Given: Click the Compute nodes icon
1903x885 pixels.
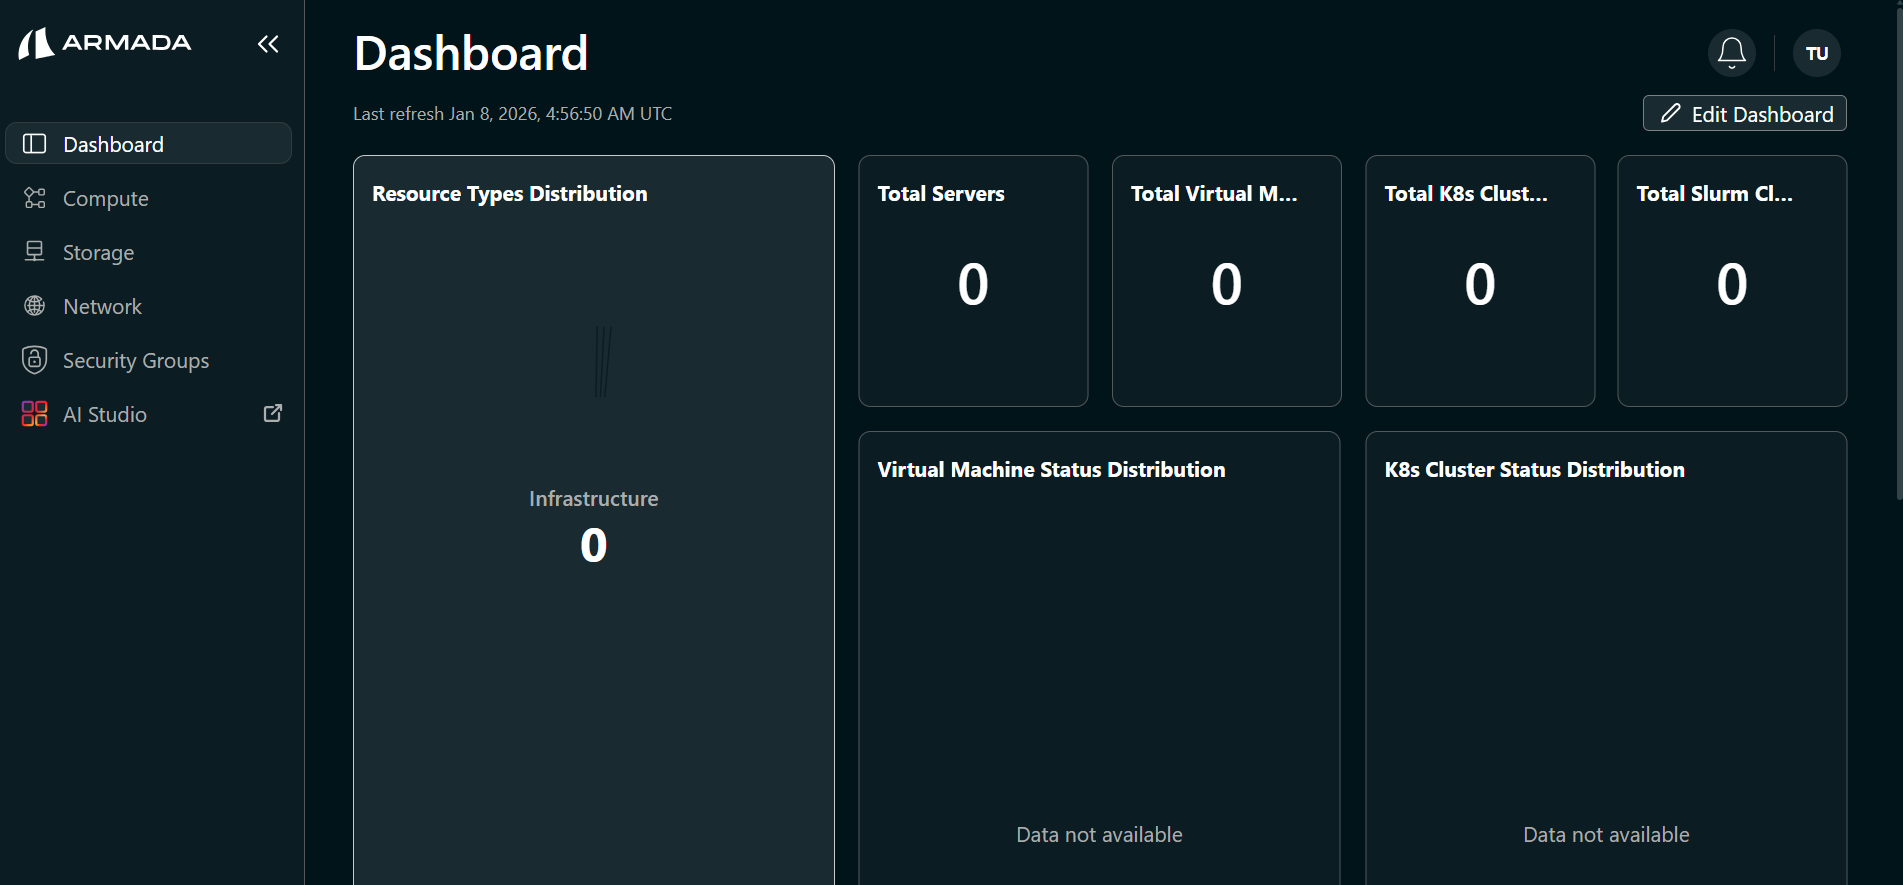Looking at the screenshot, I should click(x=35, y=198).
